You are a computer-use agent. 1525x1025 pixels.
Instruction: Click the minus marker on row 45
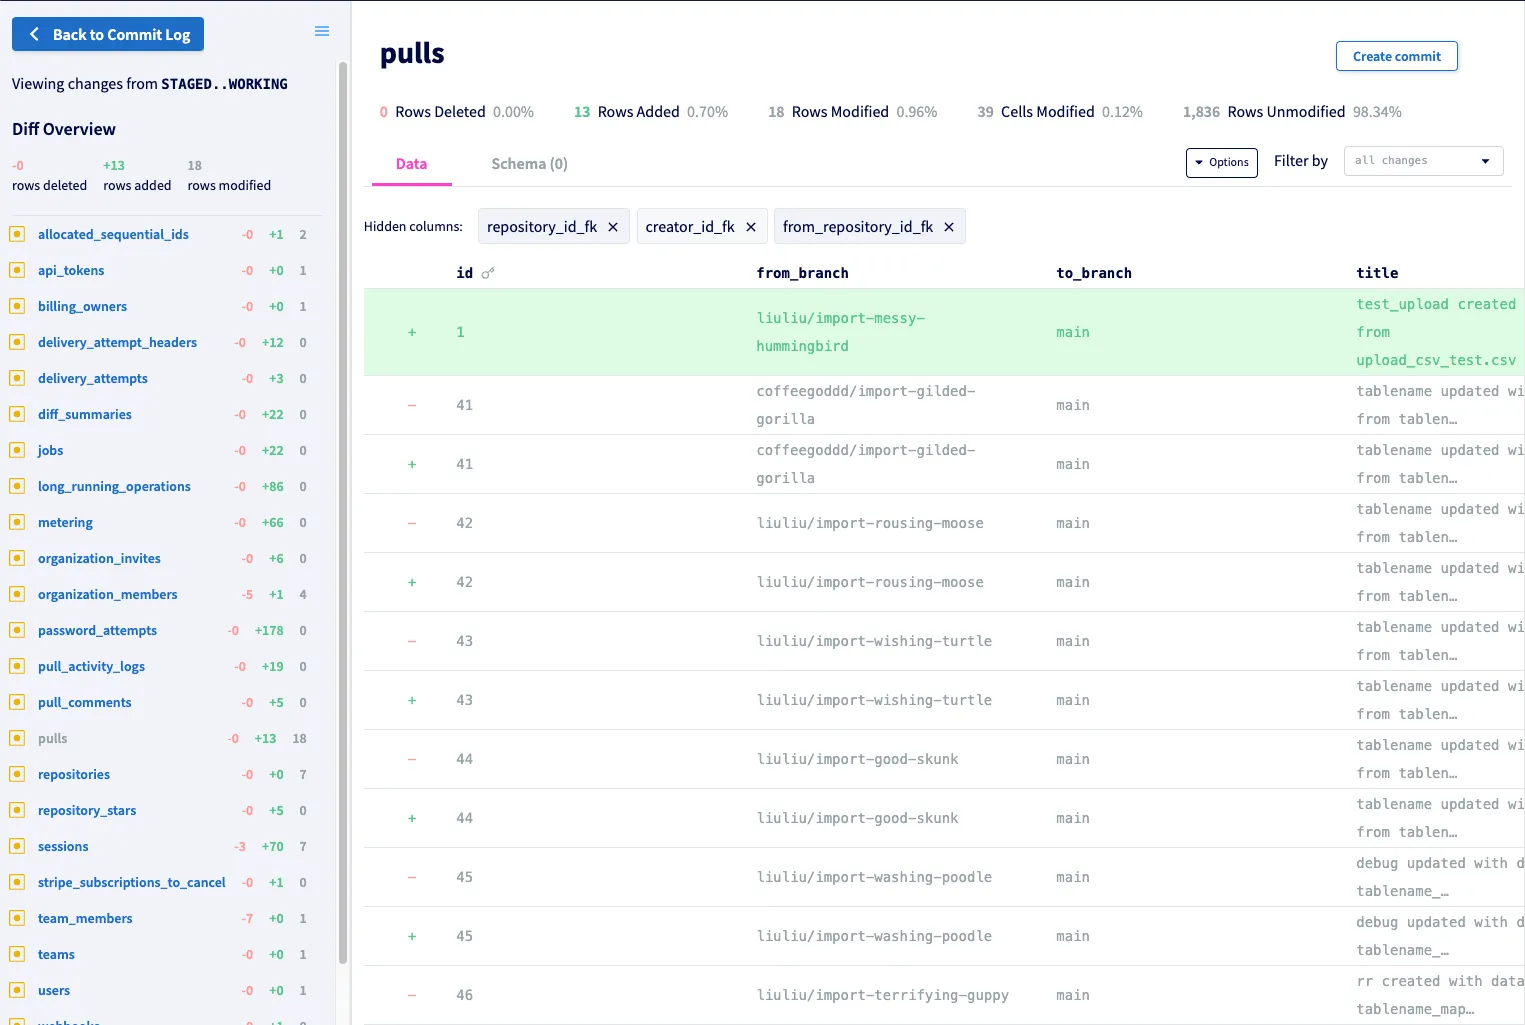[412, 877]
